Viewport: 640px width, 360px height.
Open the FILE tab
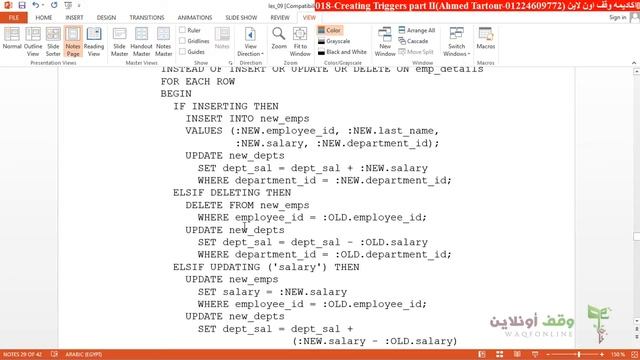[x=14, y=18]
